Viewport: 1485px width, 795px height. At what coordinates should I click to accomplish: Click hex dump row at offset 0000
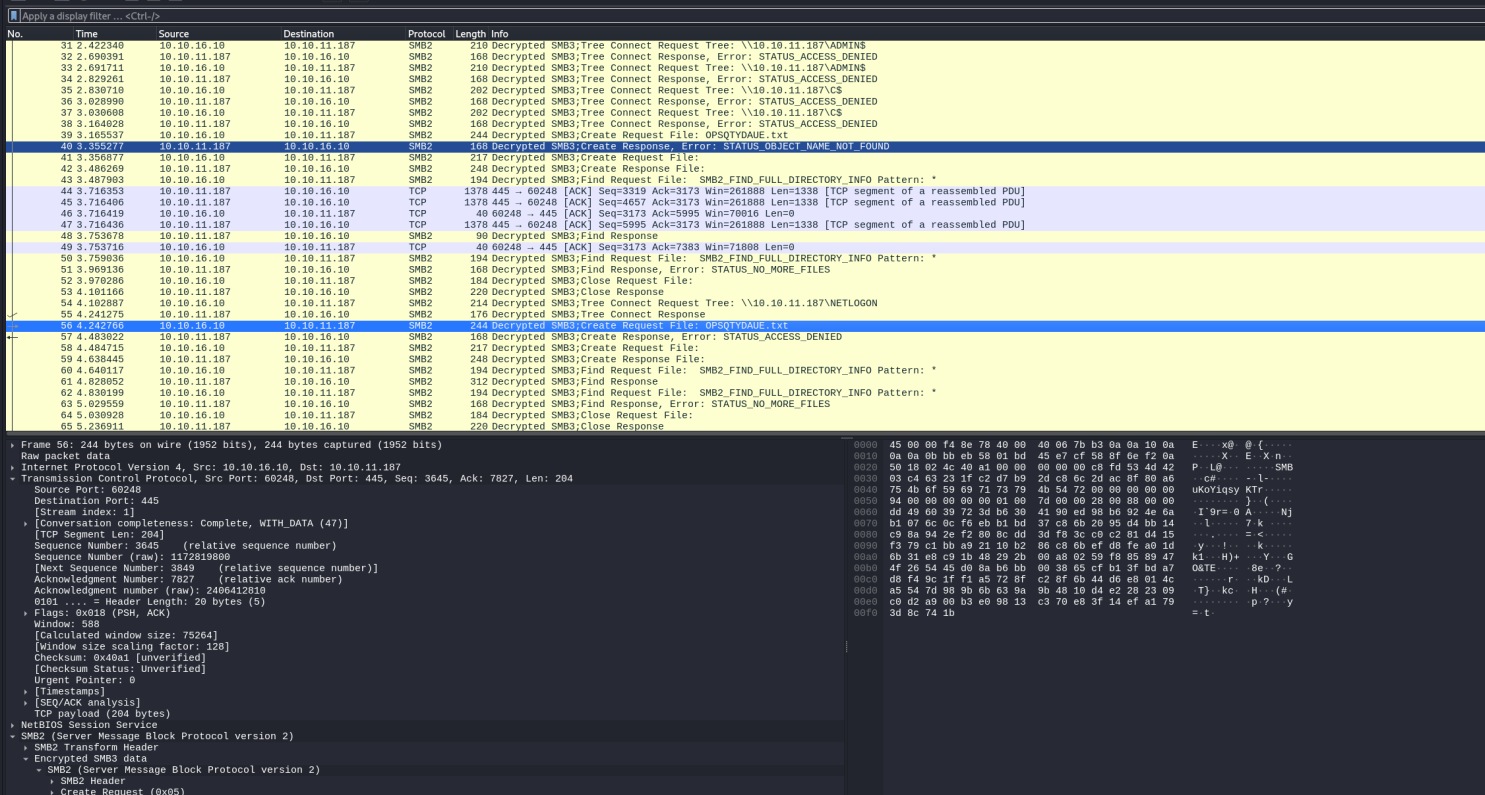point(1074,445)
